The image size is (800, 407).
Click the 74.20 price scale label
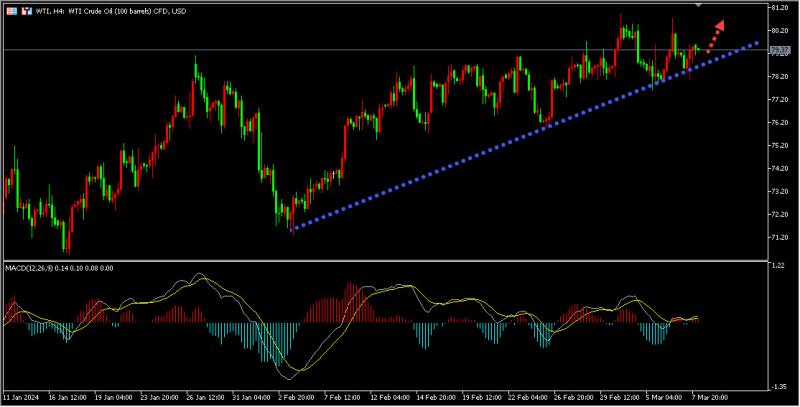[779, 168]
